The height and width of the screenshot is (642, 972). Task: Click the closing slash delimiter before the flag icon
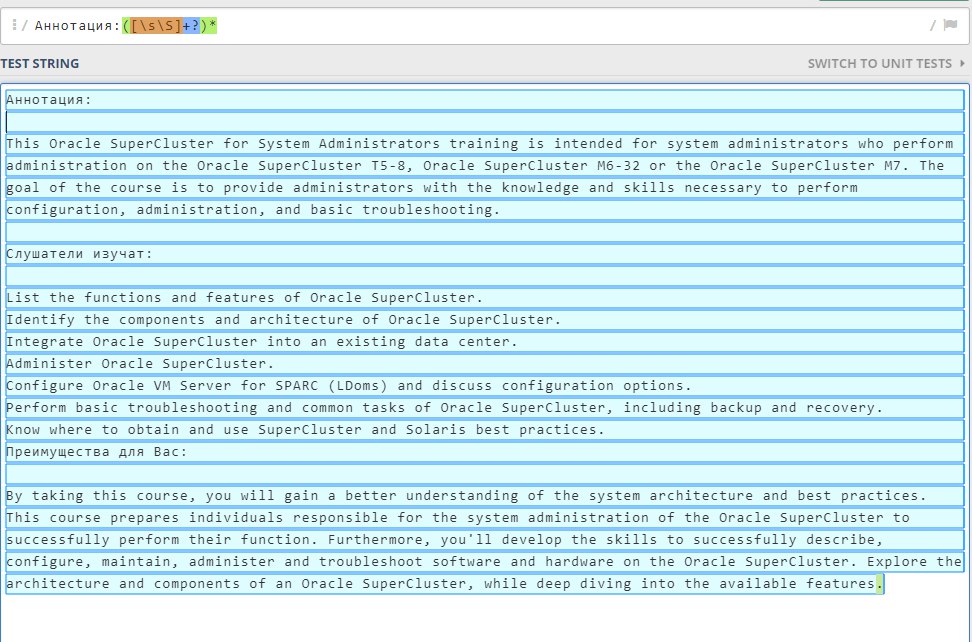point(933,25)
